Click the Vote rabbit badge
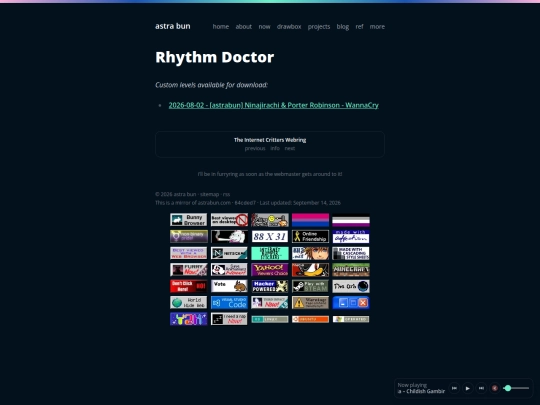This screenshot has height=405, width=540. point(229,286)
